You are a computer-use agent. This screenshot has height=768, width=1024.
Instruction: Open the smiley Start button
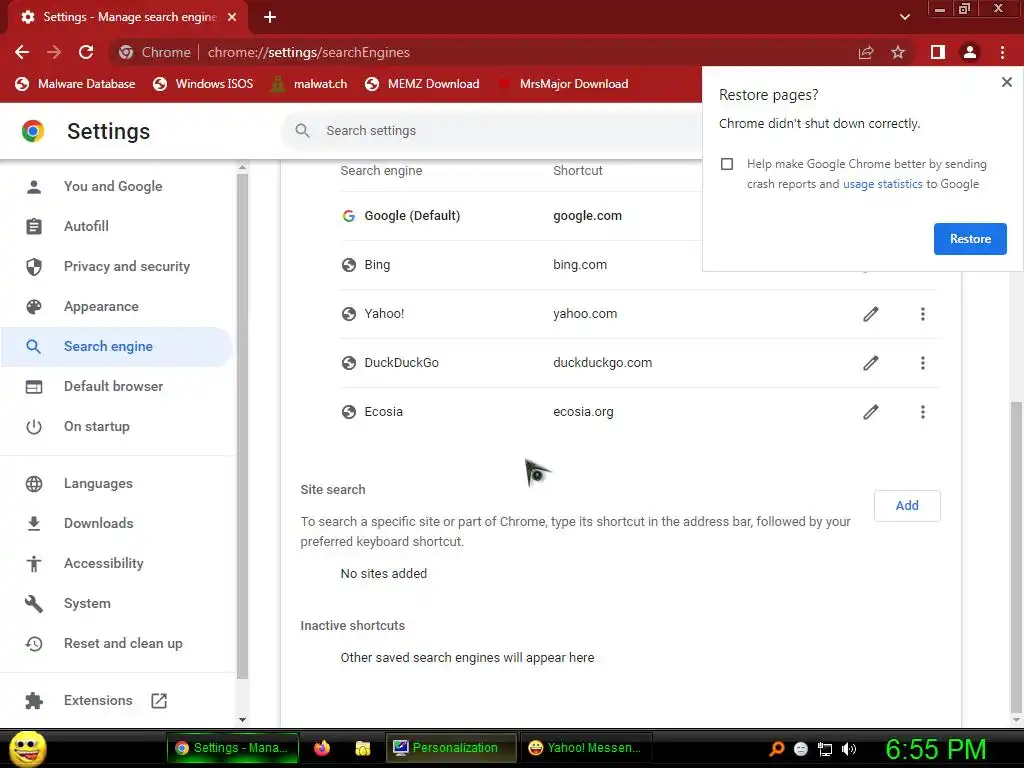point(27,748)
